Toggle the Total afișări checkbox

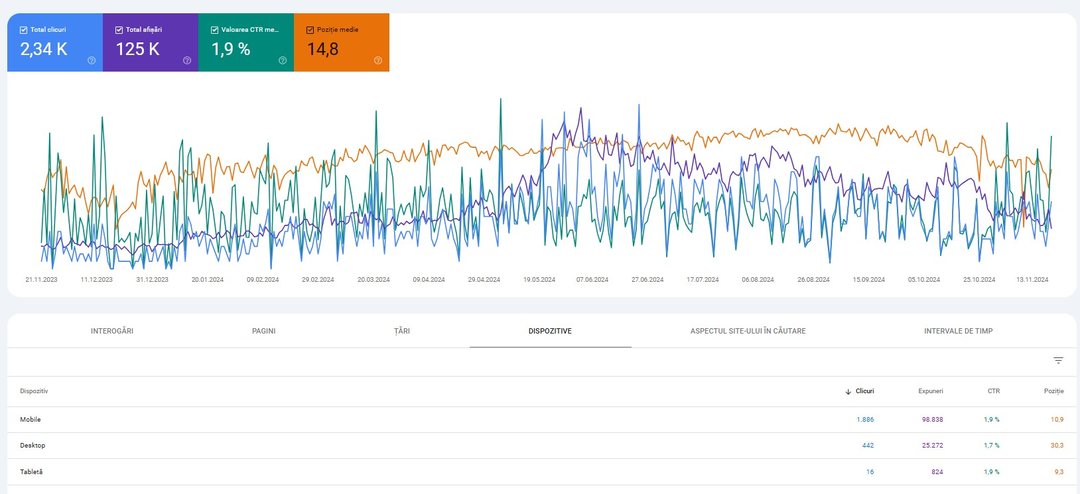click(x=119, y=30)
